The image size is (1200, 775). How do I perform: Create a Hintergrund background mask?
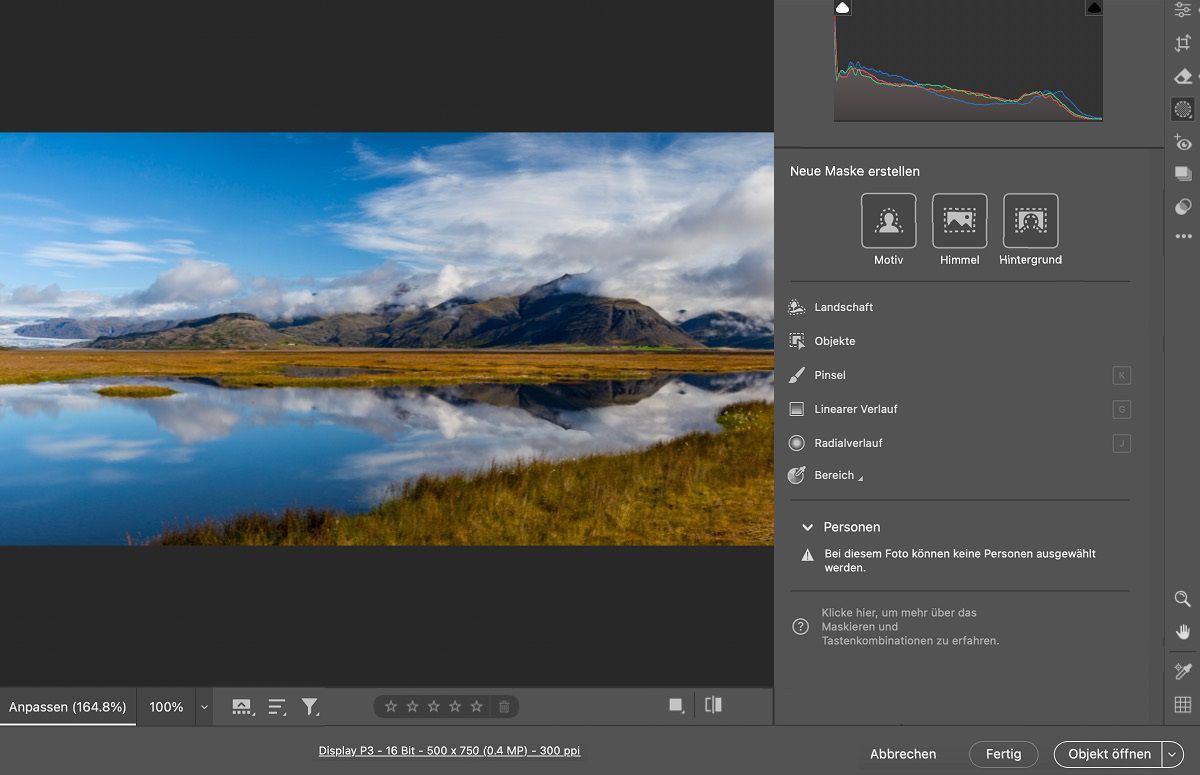coord(1030,221)
